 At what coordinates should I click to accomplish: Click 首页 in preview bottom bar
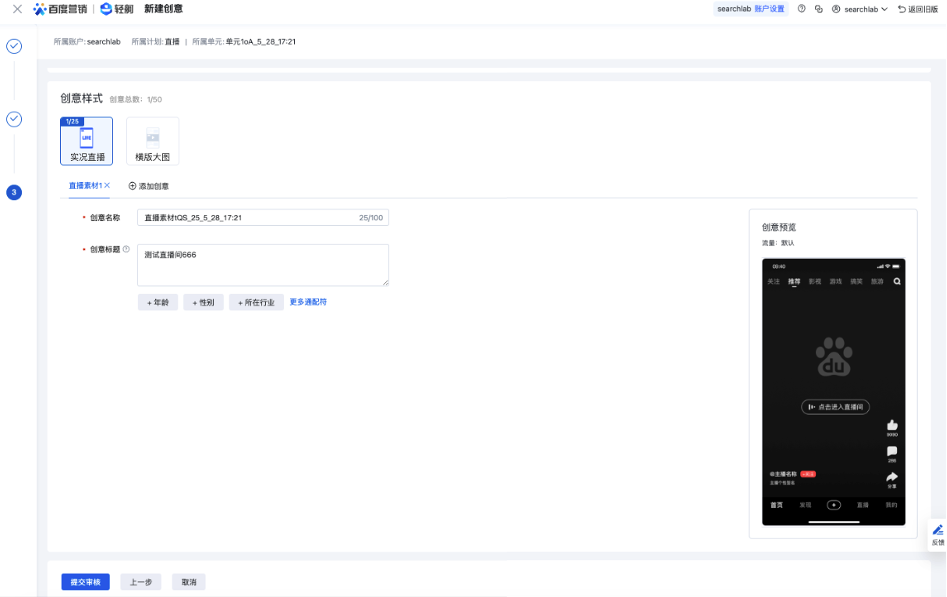[x=776, y=505]
